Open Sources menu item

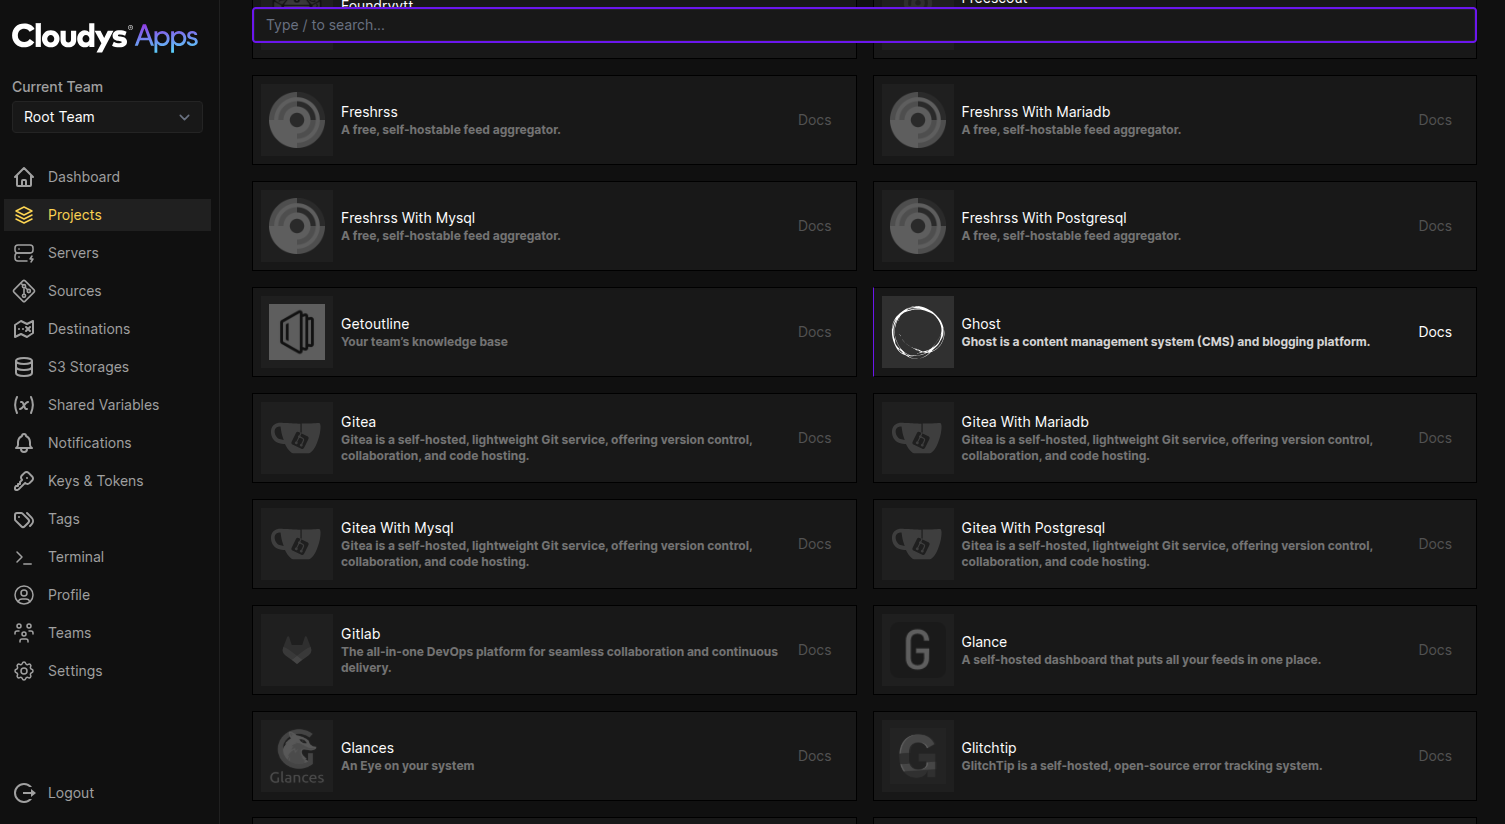(108, 291)
